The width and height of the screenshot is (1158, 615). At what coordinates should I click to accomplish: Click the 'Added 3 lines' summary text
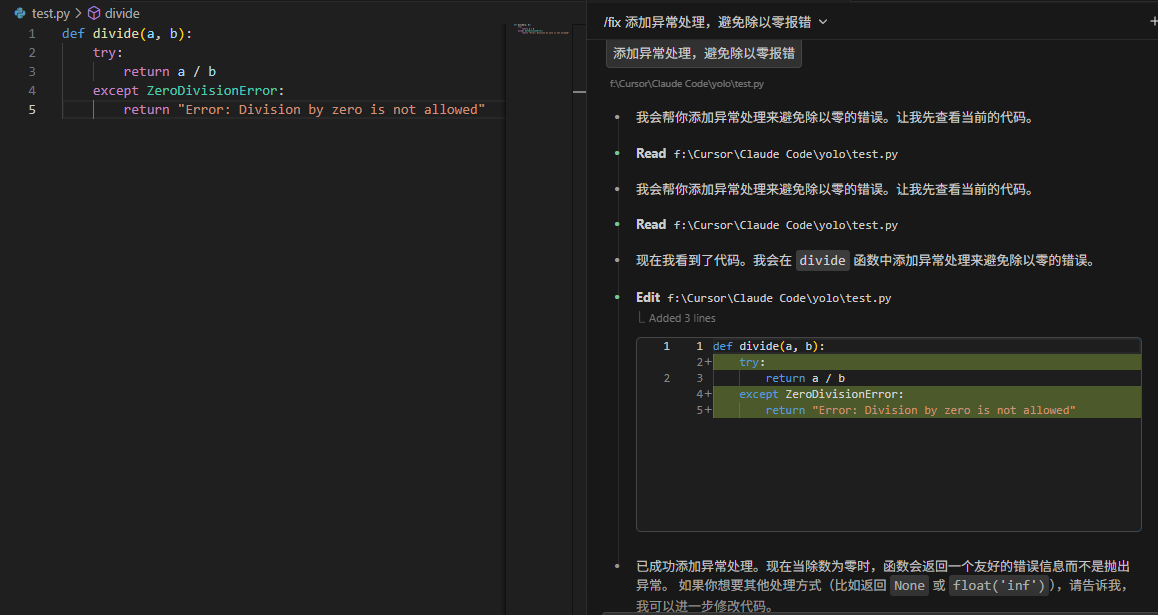682,318
